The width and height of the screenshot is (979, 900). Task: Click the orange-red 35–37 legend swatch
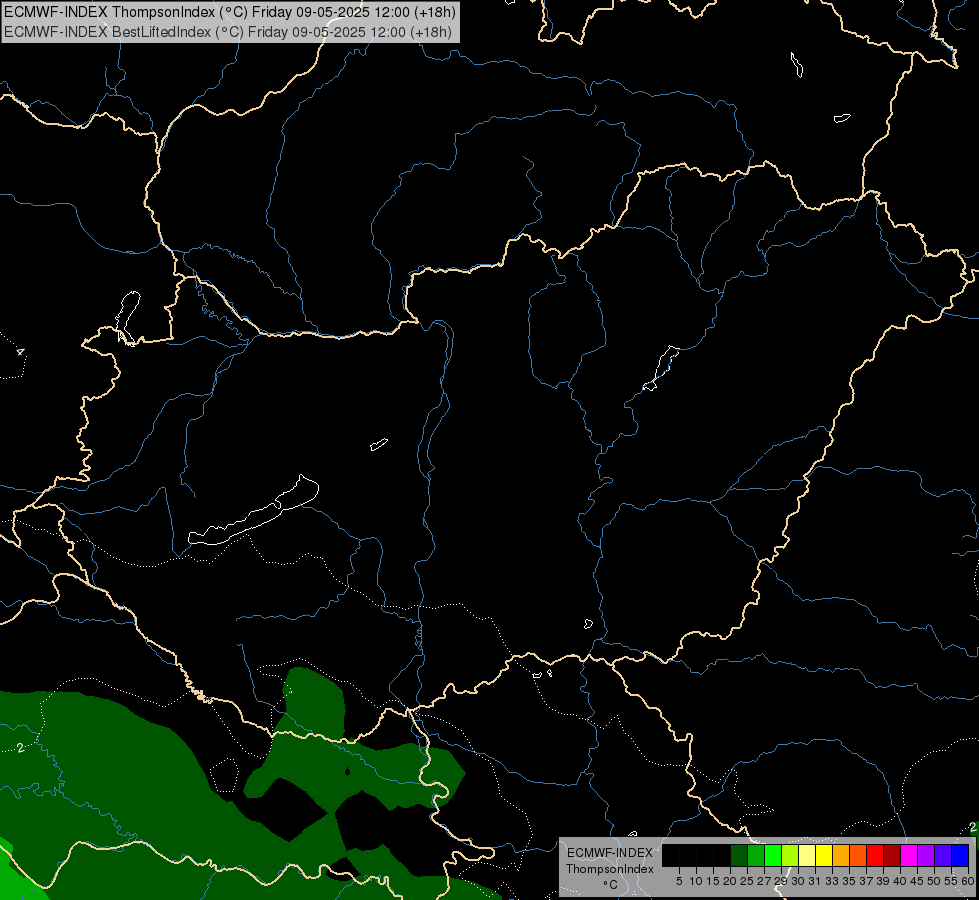[858, 855]
